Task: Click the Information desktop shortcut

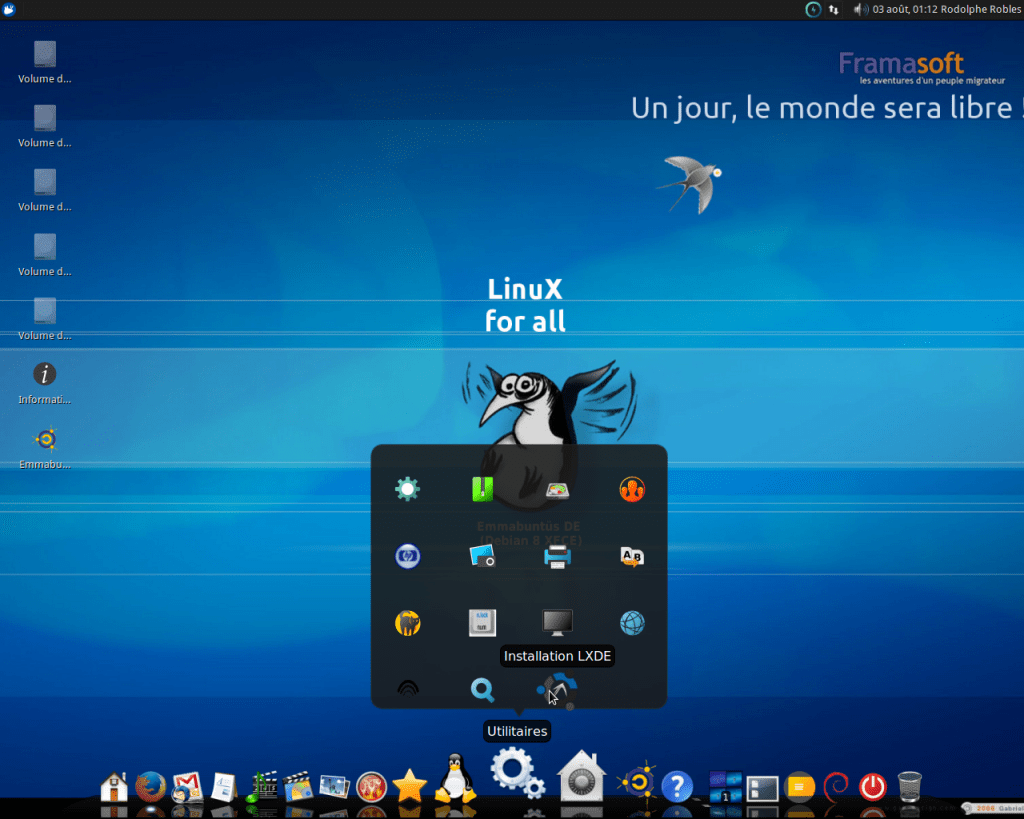Action: point(45,375)
